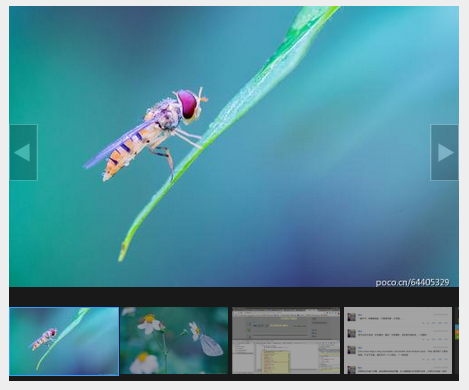469x390 pixels.
Task: Go to the previous slide with the left arrow
Action: click(x=23, y=152)
